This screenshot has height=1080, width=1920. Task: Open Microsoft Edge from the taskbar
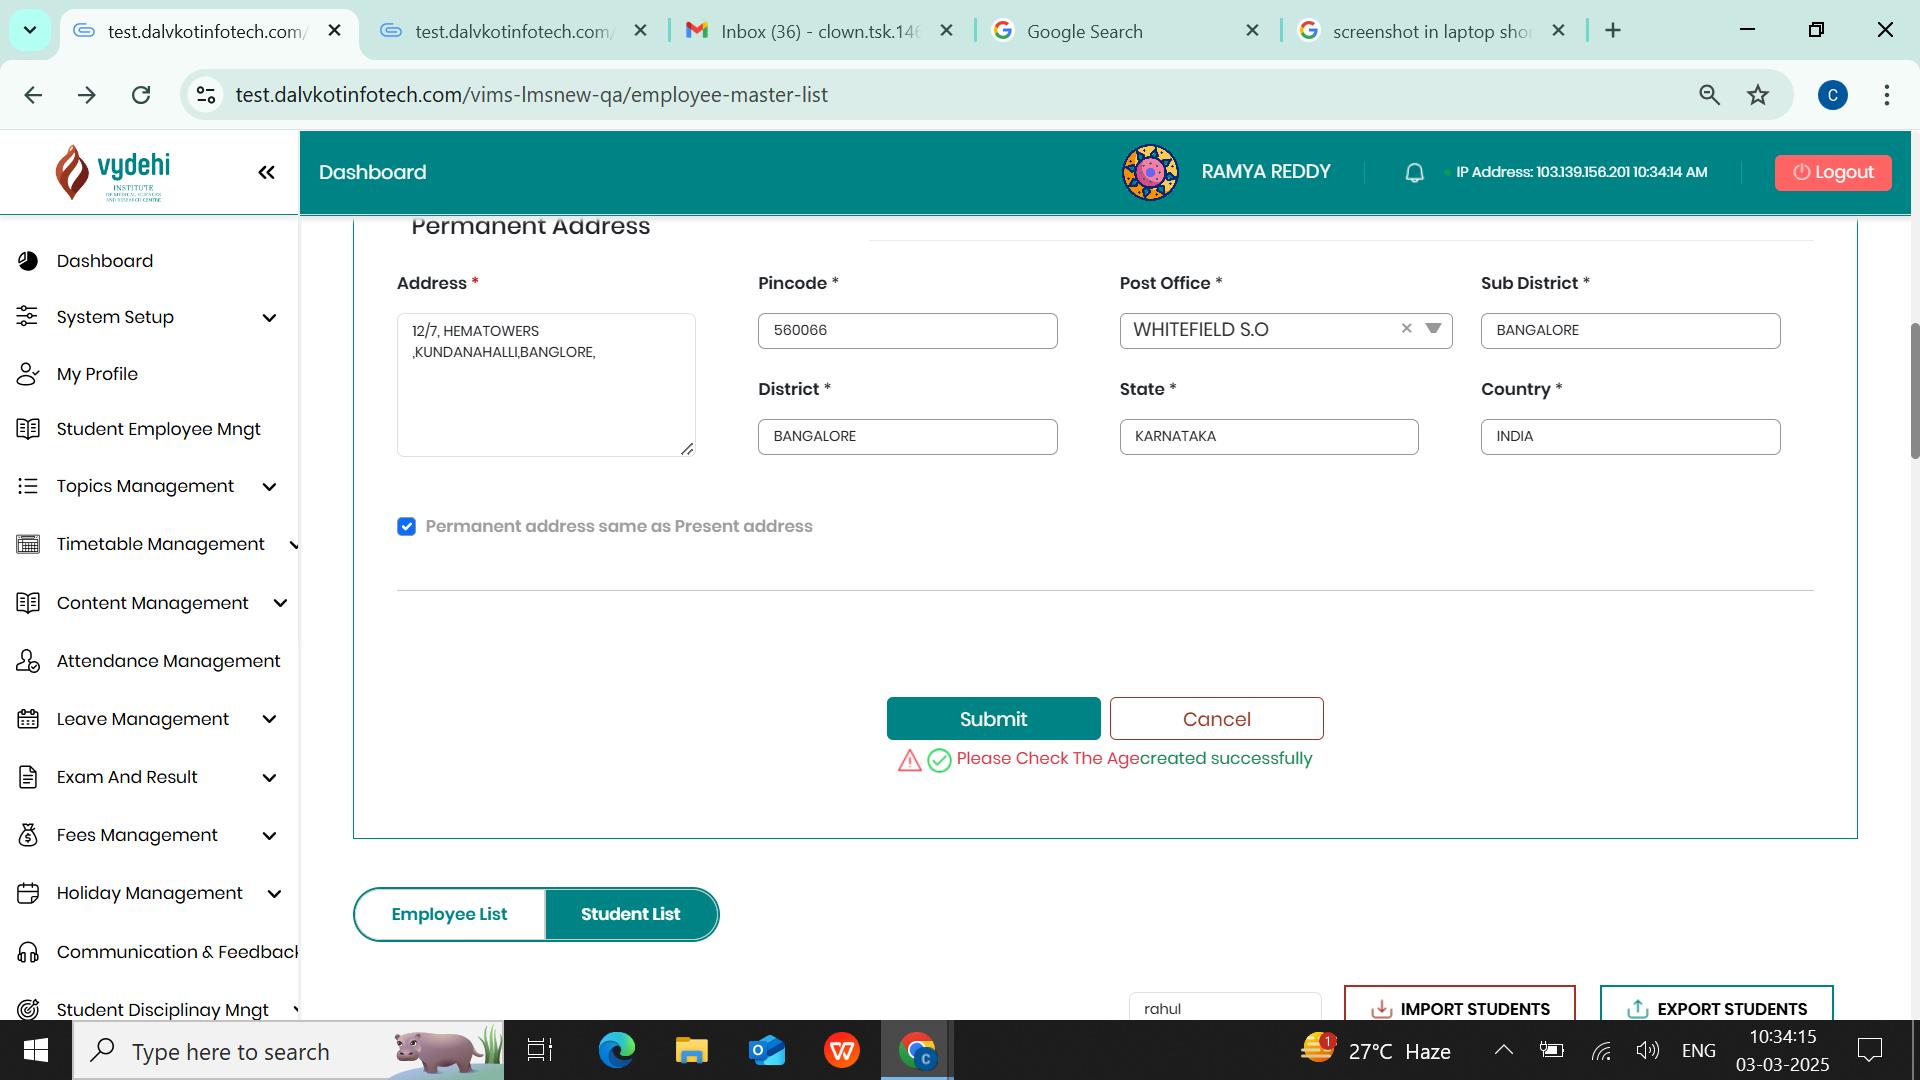pyautogui.click(x=616, y=1051)
